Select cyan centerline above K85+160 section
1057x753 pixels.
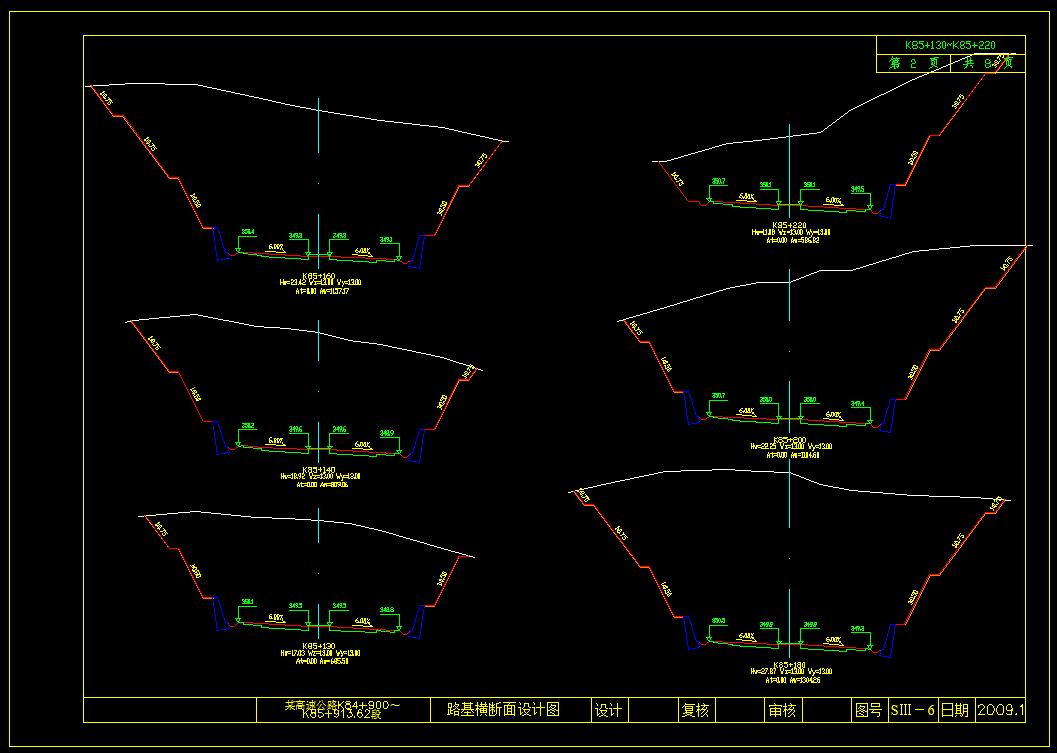coord(319,125)
